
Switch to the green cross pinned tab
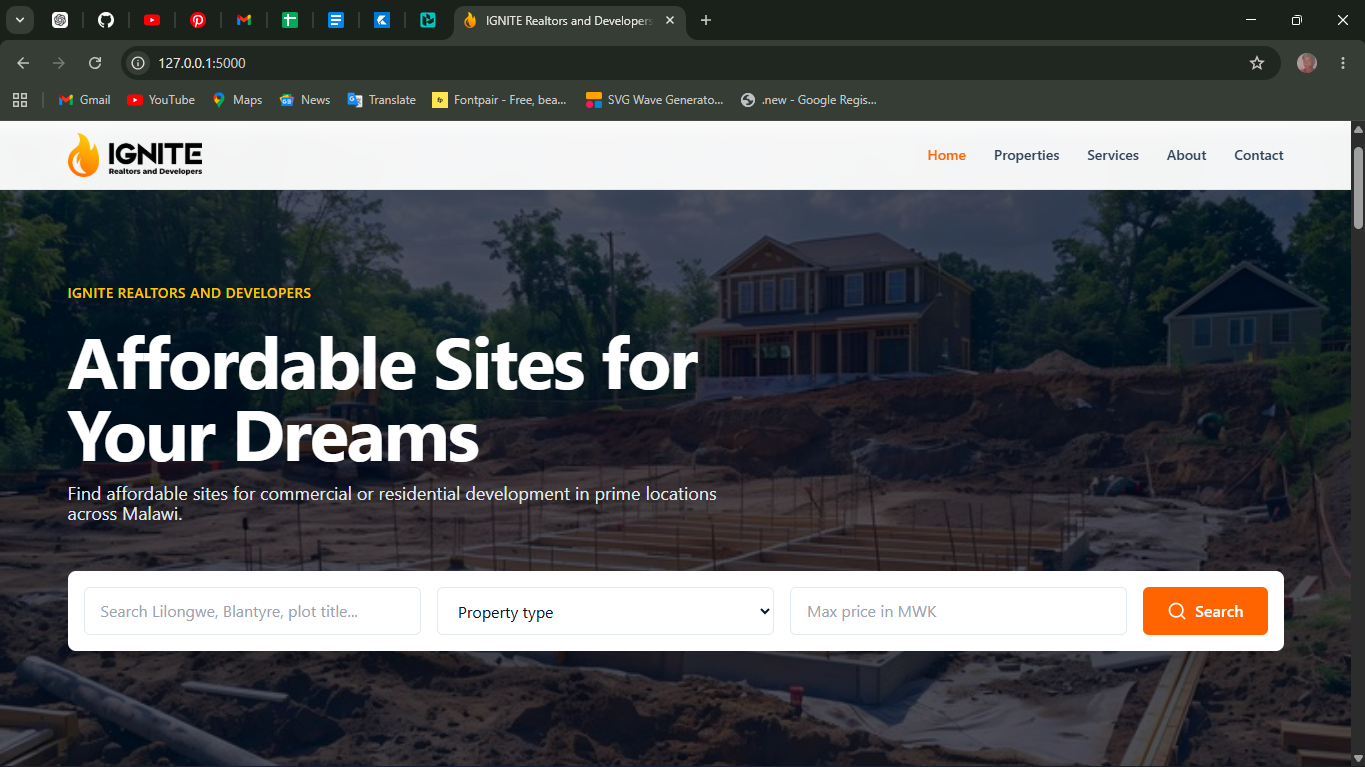(x=290, y=20)
